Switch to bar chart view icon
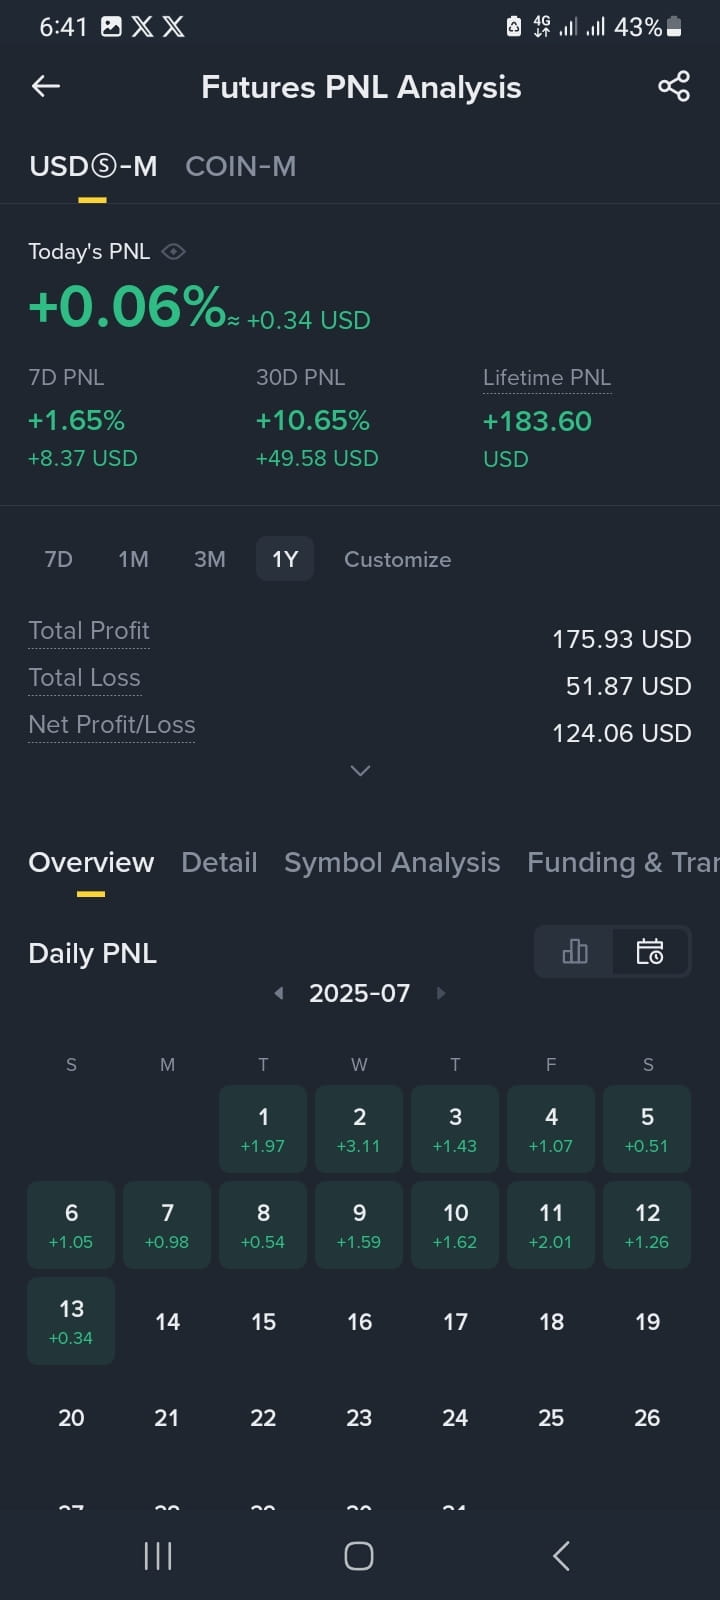The width and height of the screenshot is (720, 1600). 575,951
